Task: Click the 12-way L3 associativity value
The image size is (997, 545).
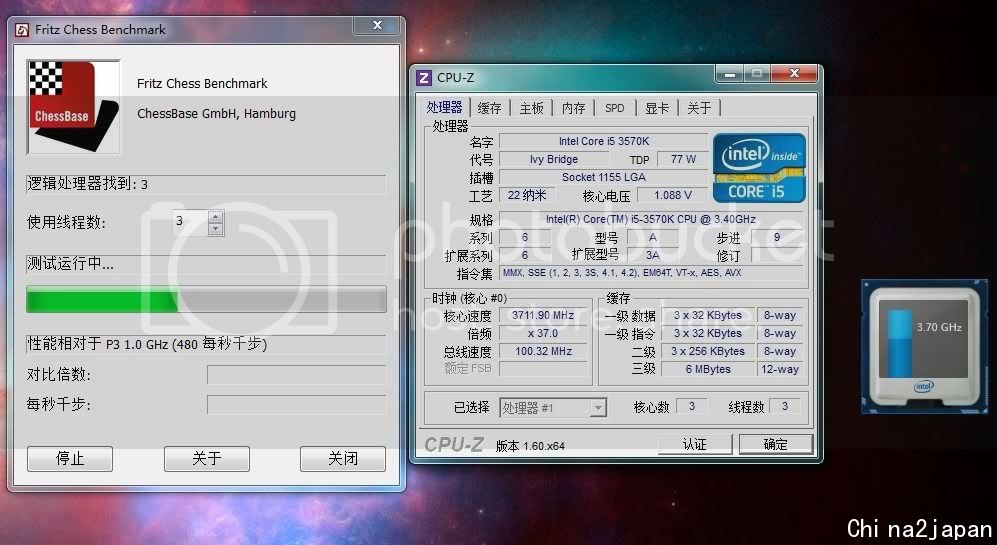Action: pos(780,369)
